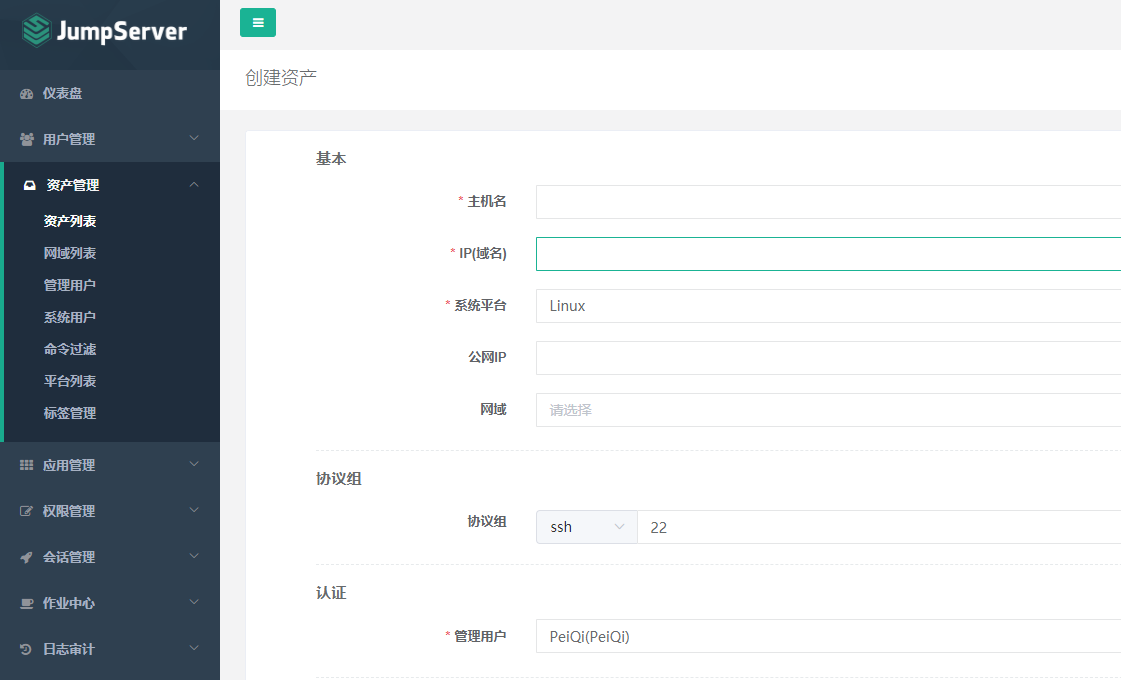Screen dimensions: 1121x680
Task: Open the 仪表盘 dashboard icon
Action: coord(27,94)
